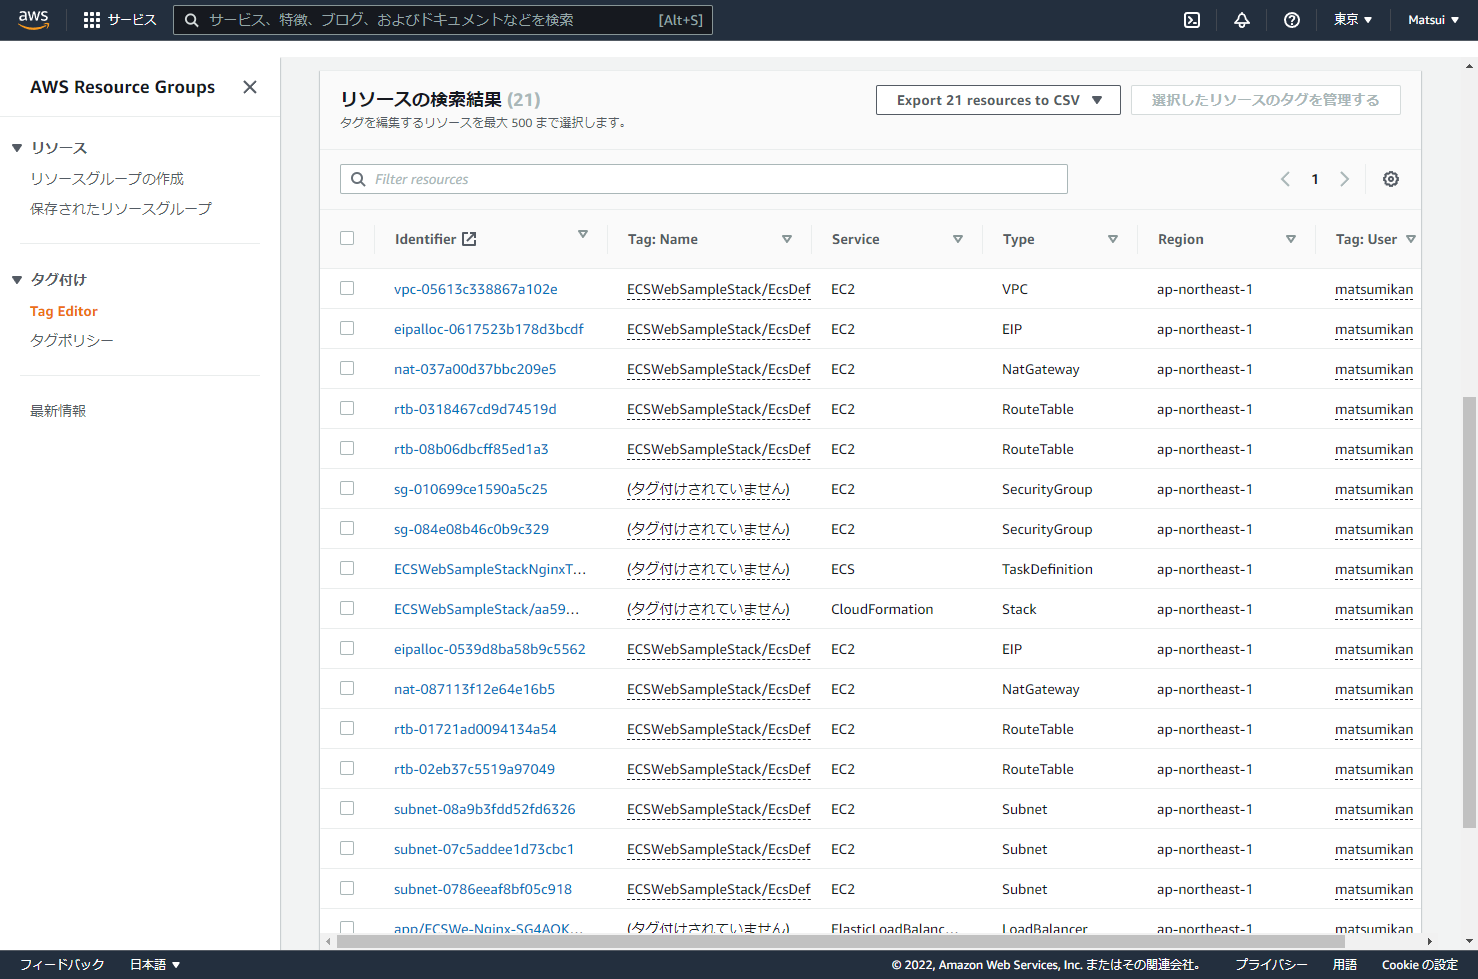The height and width of the screenshot is (979, 1478).
Task: Click the scrollbar right arrow below table
Action: click(1429, 941)
